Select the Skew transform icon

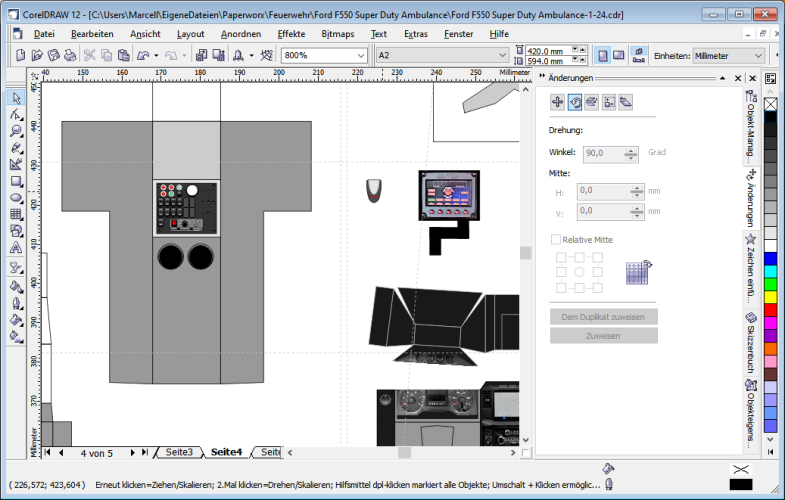pos(626,102)
